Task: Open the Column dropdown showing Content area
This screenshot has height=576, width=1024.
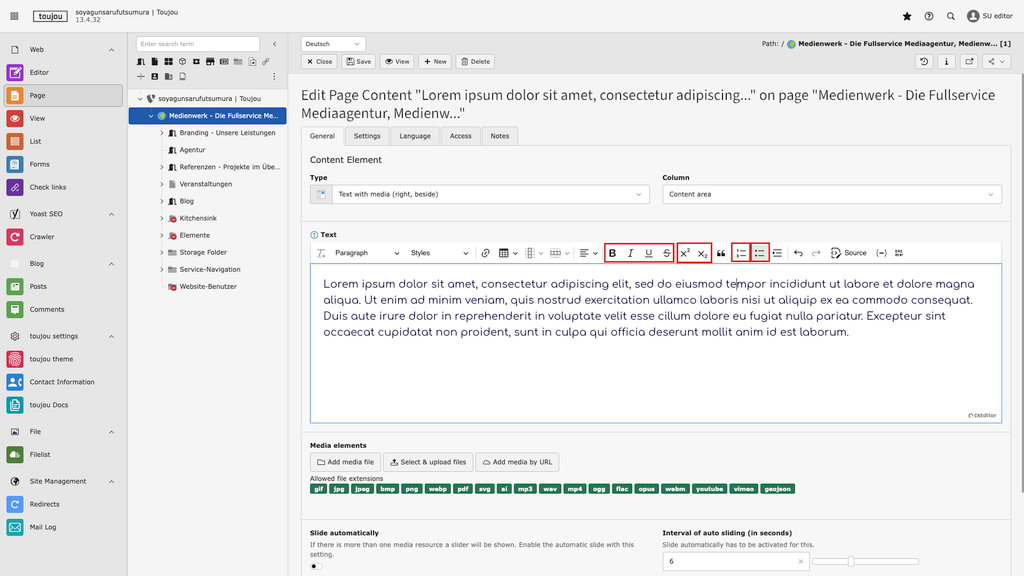Action: 831,195
